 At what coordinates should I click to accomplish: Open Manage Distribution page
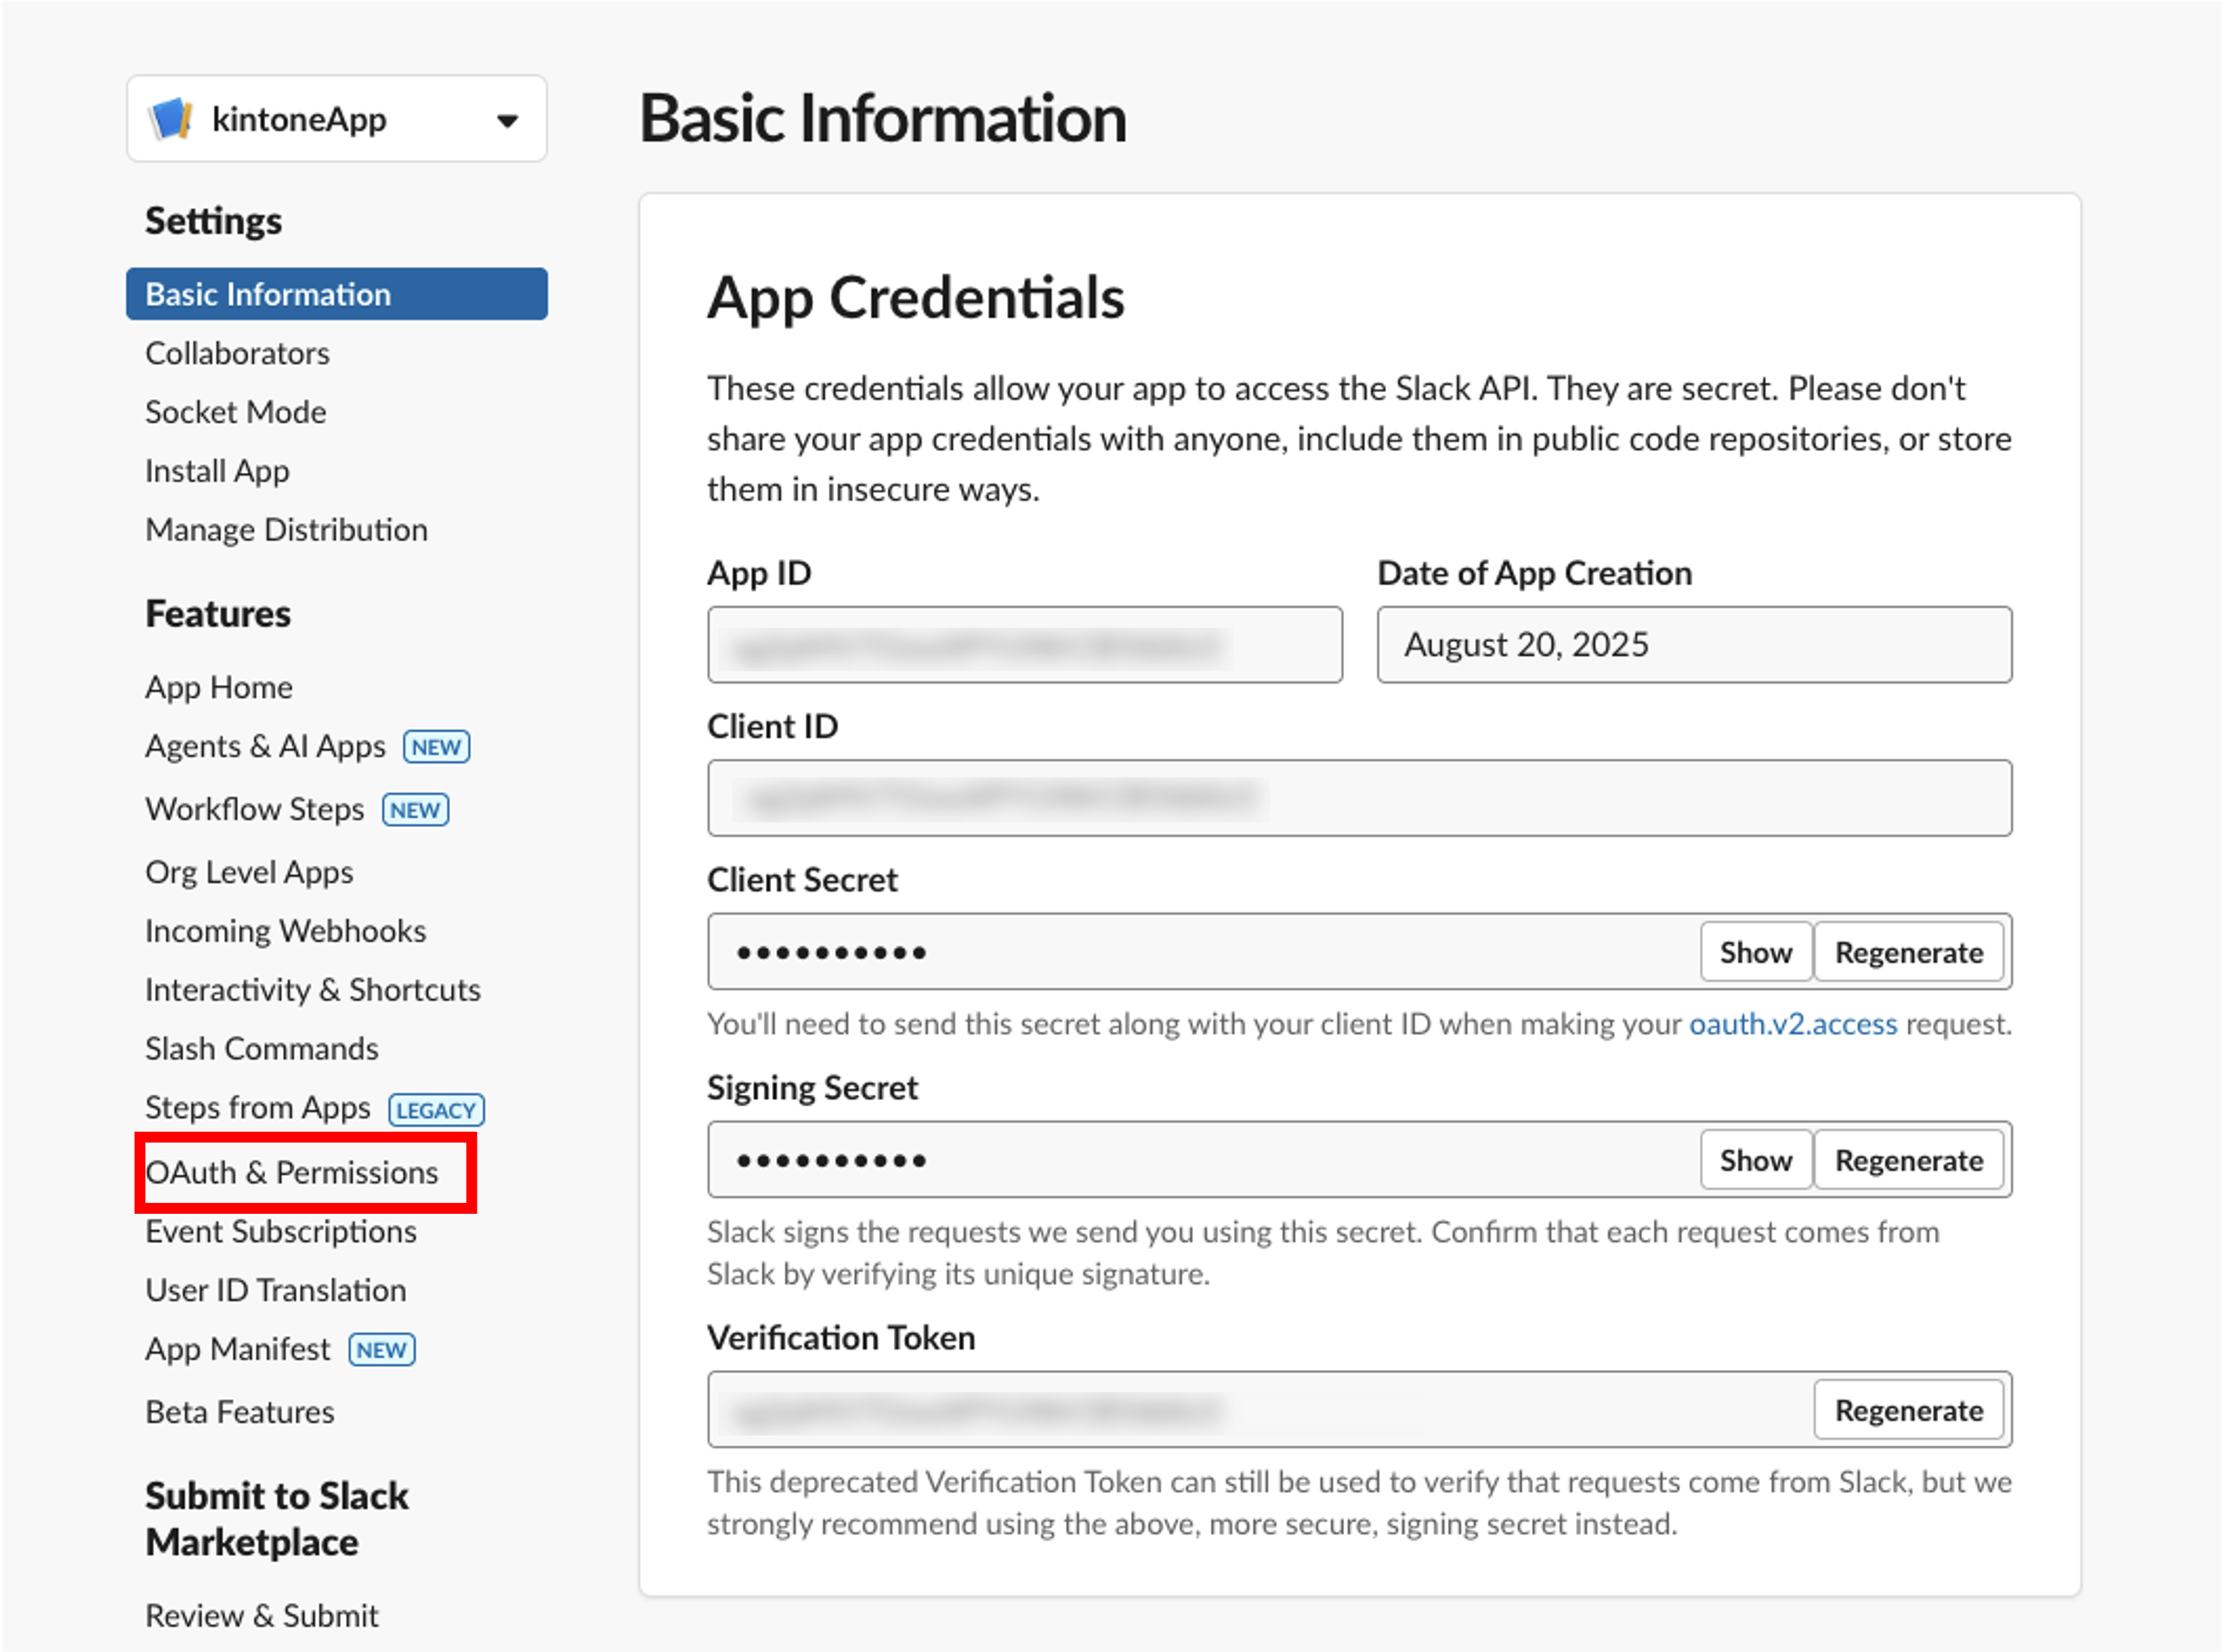coord(286,530)
